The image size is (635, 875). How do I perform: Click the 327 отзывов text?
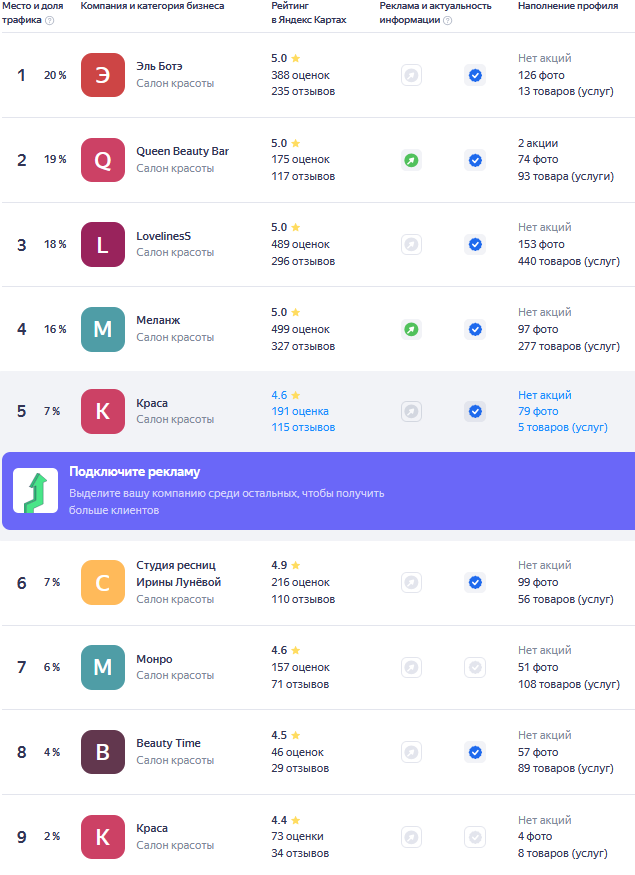point(303,347)
